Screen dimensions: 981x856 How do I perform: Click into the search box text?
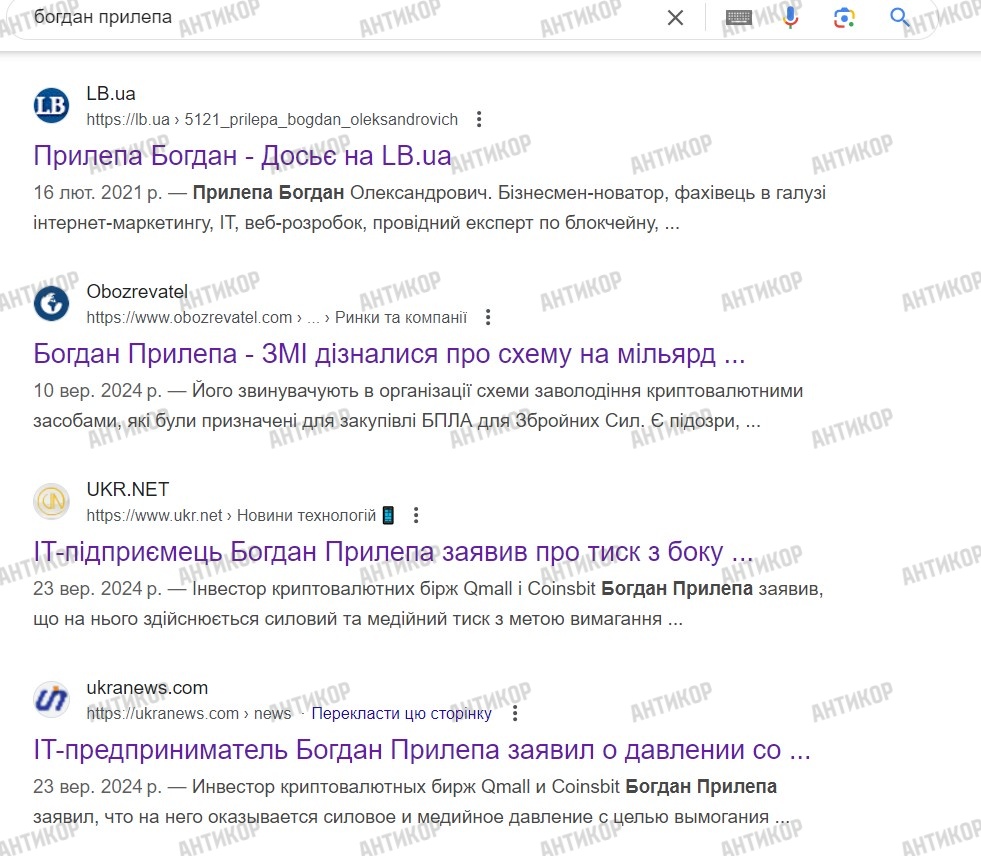[300, 18]
